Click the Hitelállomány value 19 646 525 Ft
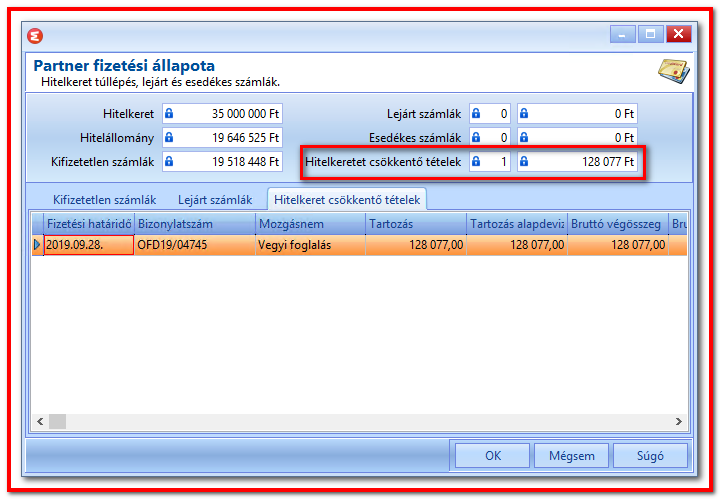720x499 pixels. click(x=222, y=137)
